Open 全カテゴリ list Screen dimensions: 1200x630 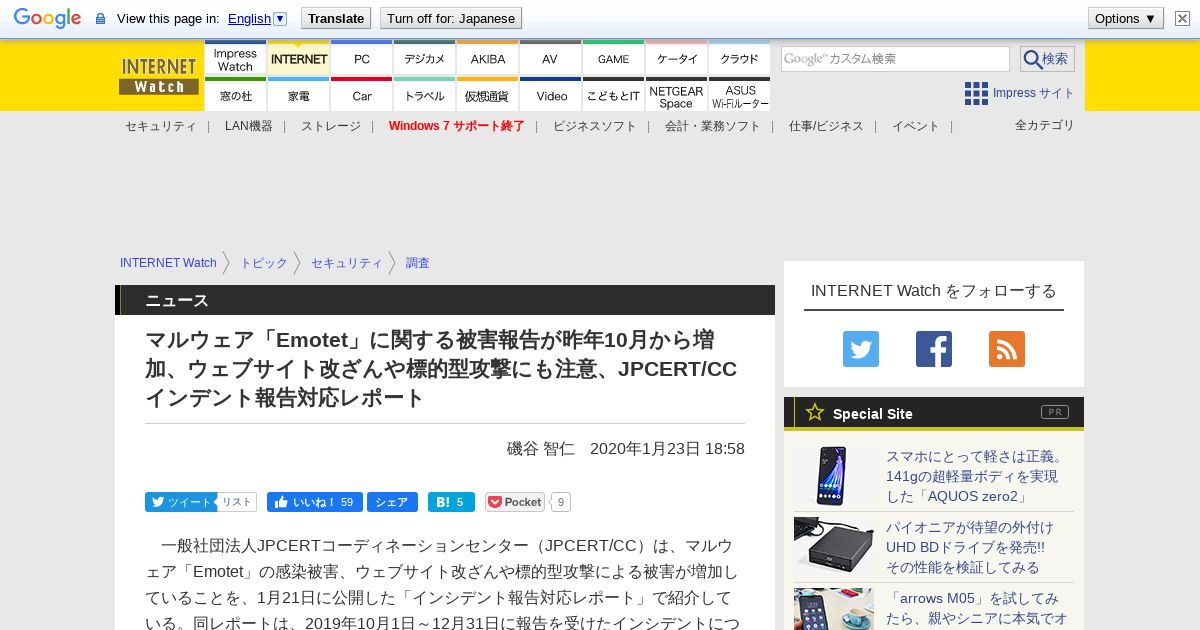click(1045, 125)
